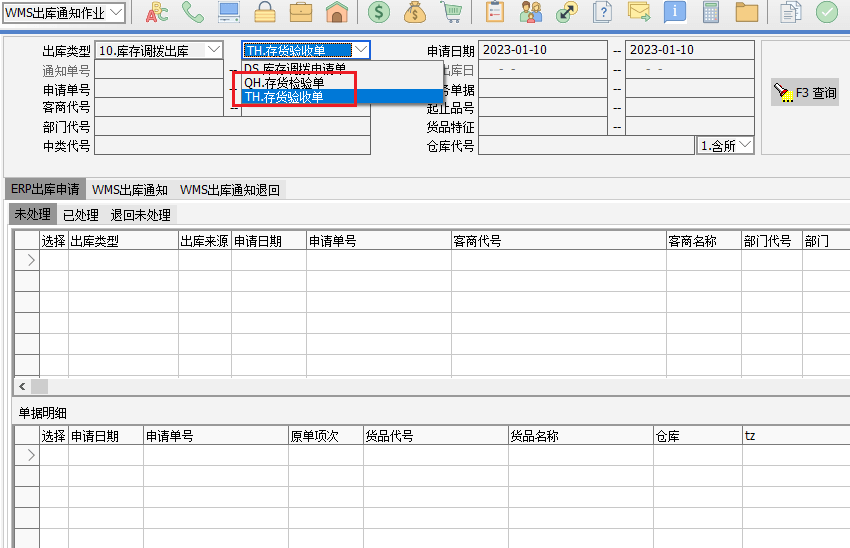Click the shopping cart toolbar icon

(451, 12)
